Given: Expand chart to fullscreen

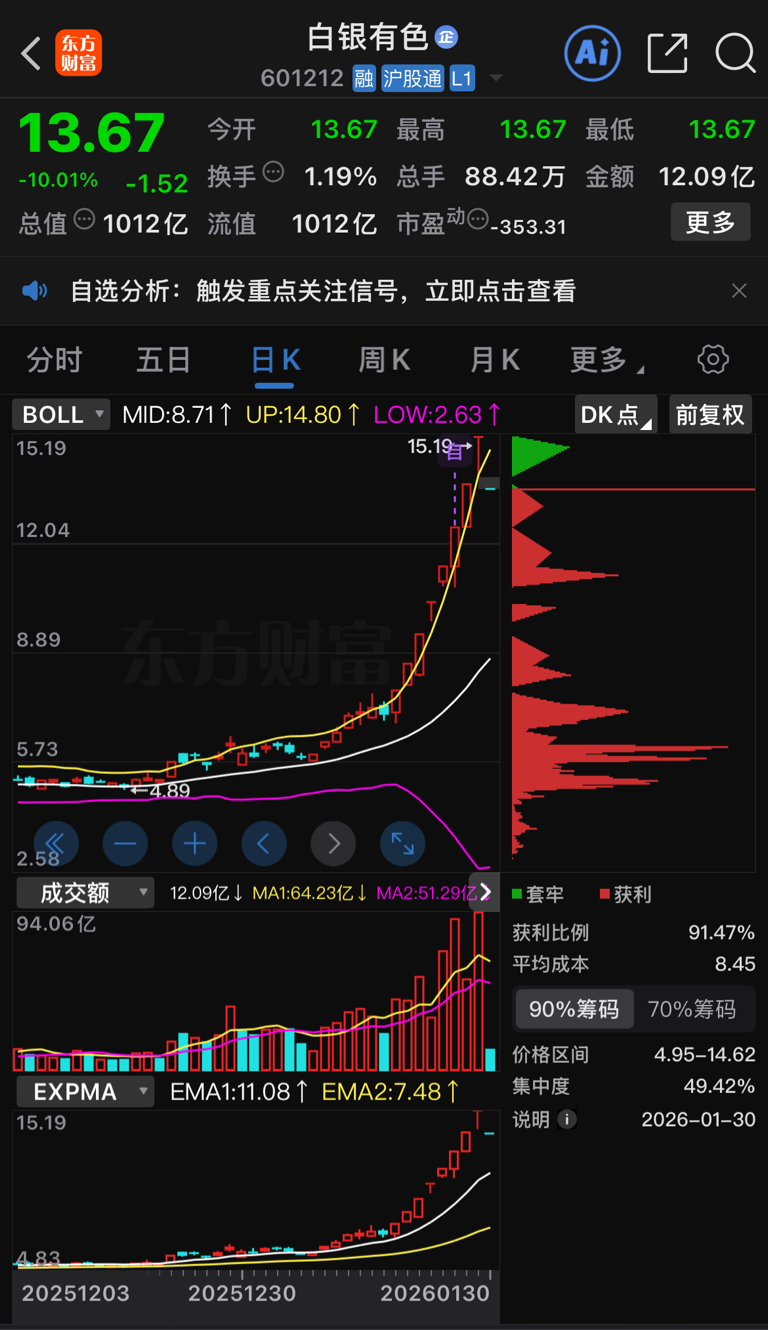Looking at the screenshot, I should point(403,844).
